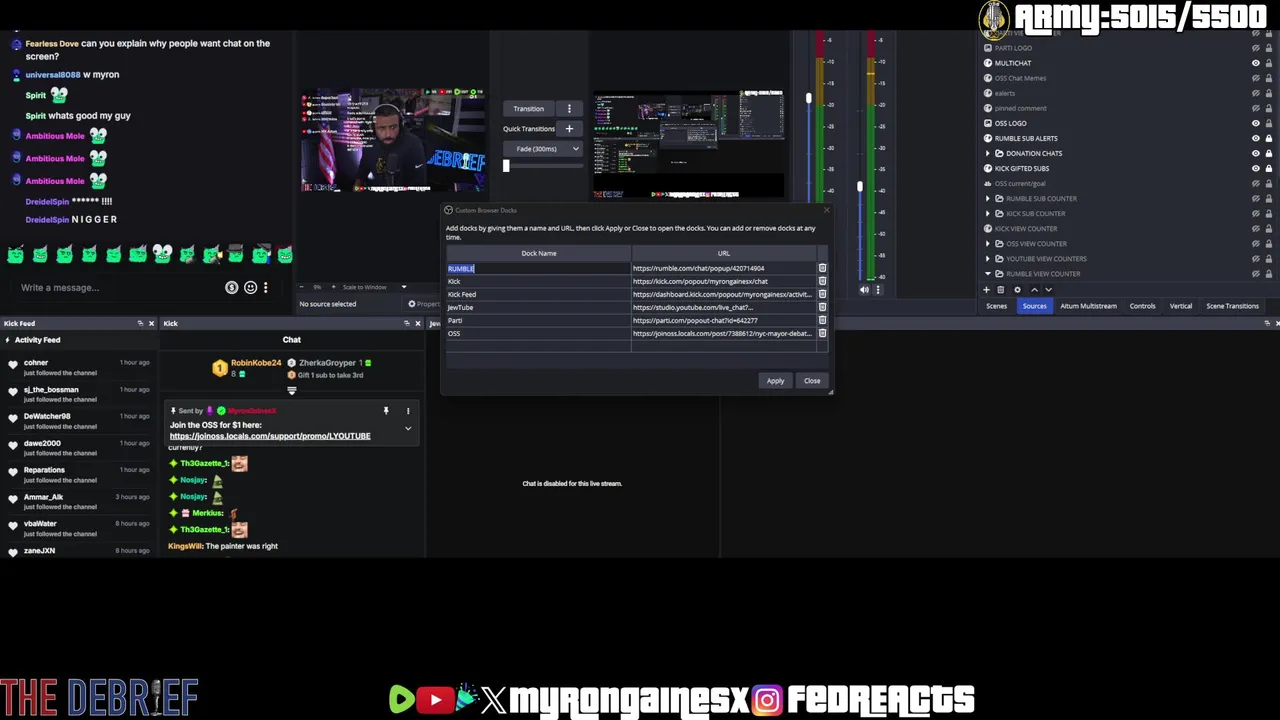Click the Transition button
Image resolution: width=1280 pixels, height=720 pixels.
click(529, 108)
